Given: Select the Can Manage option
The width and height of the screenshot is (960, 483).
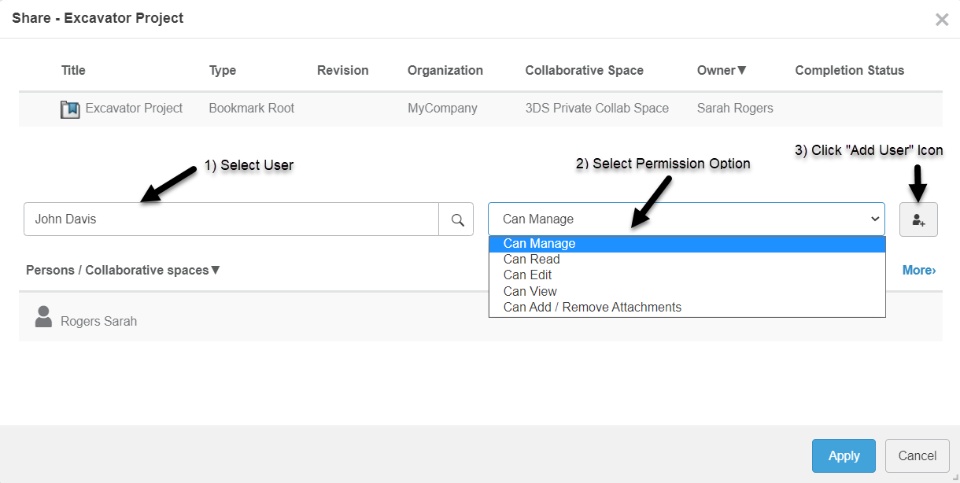Looking at the screenshot, I should click(539, 243).
